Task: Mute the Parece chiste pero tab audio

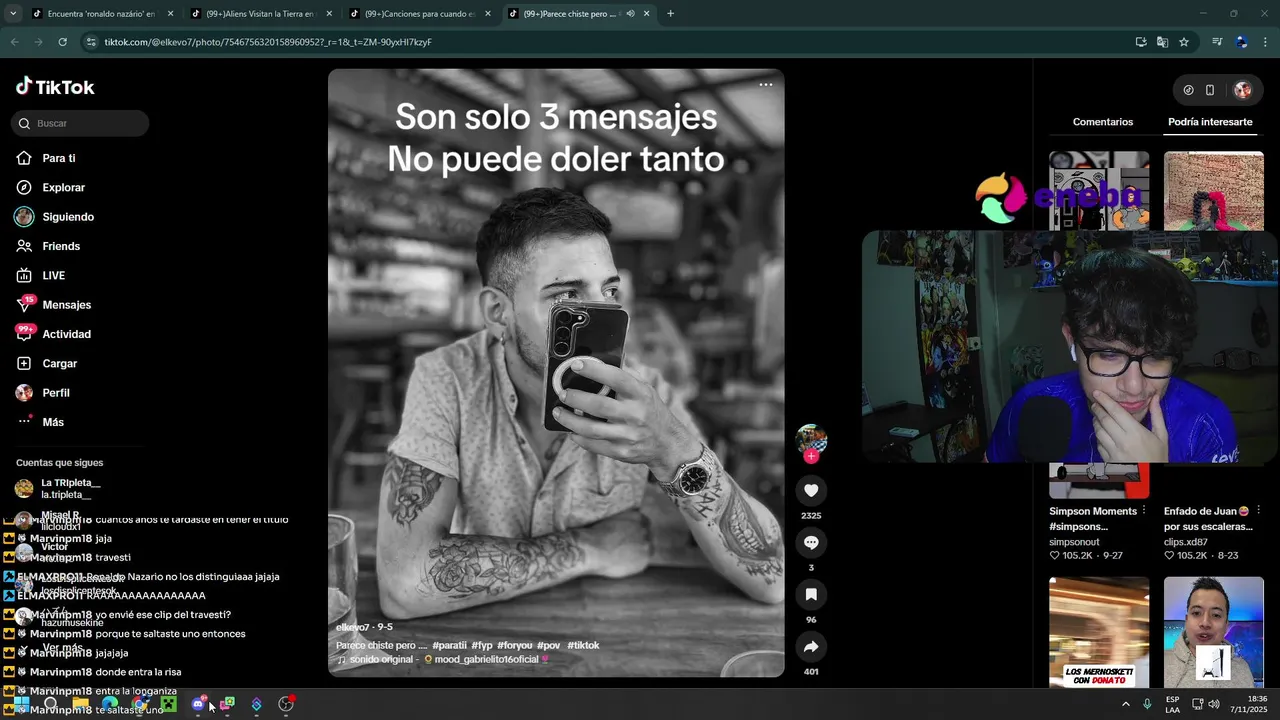Action: click(x=630, y=14)
